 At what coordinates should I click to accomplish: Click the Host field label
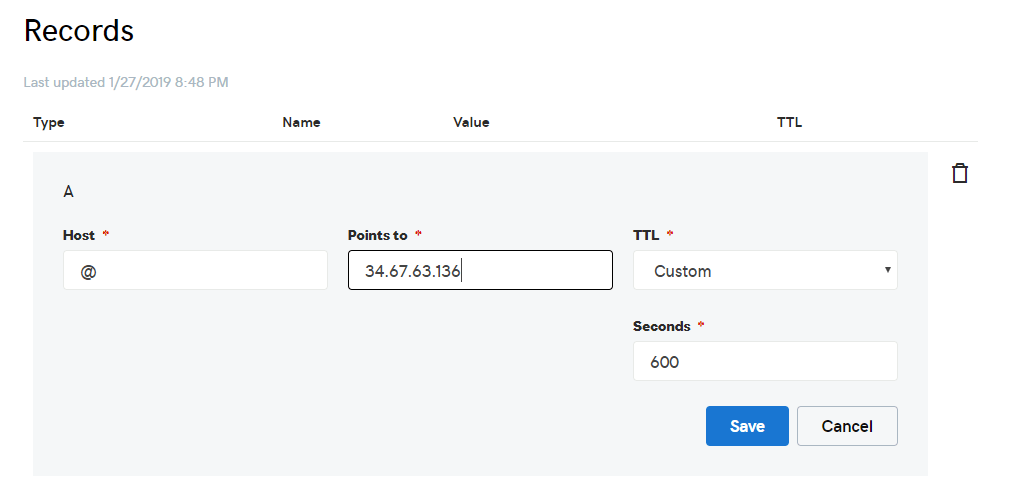click(x=79, y=236)
